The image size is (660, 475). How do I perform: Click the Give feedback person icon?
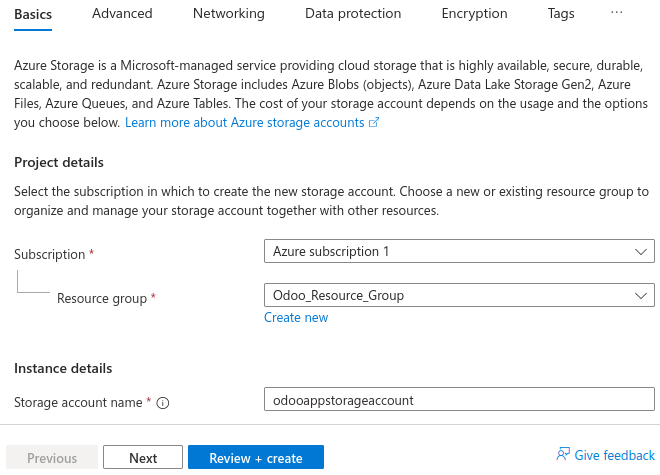pyautogui.click(x=563, y=455)
